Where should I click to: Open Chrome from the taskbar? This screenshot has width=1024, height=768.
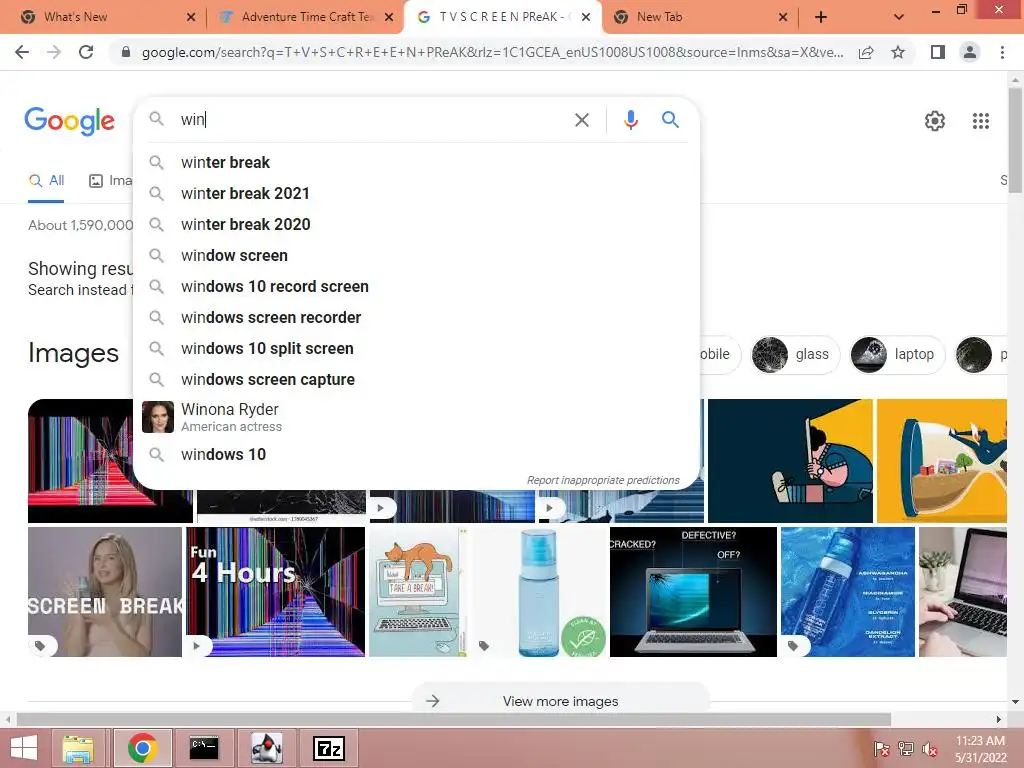pyautogui.click(x=142, y=748)
